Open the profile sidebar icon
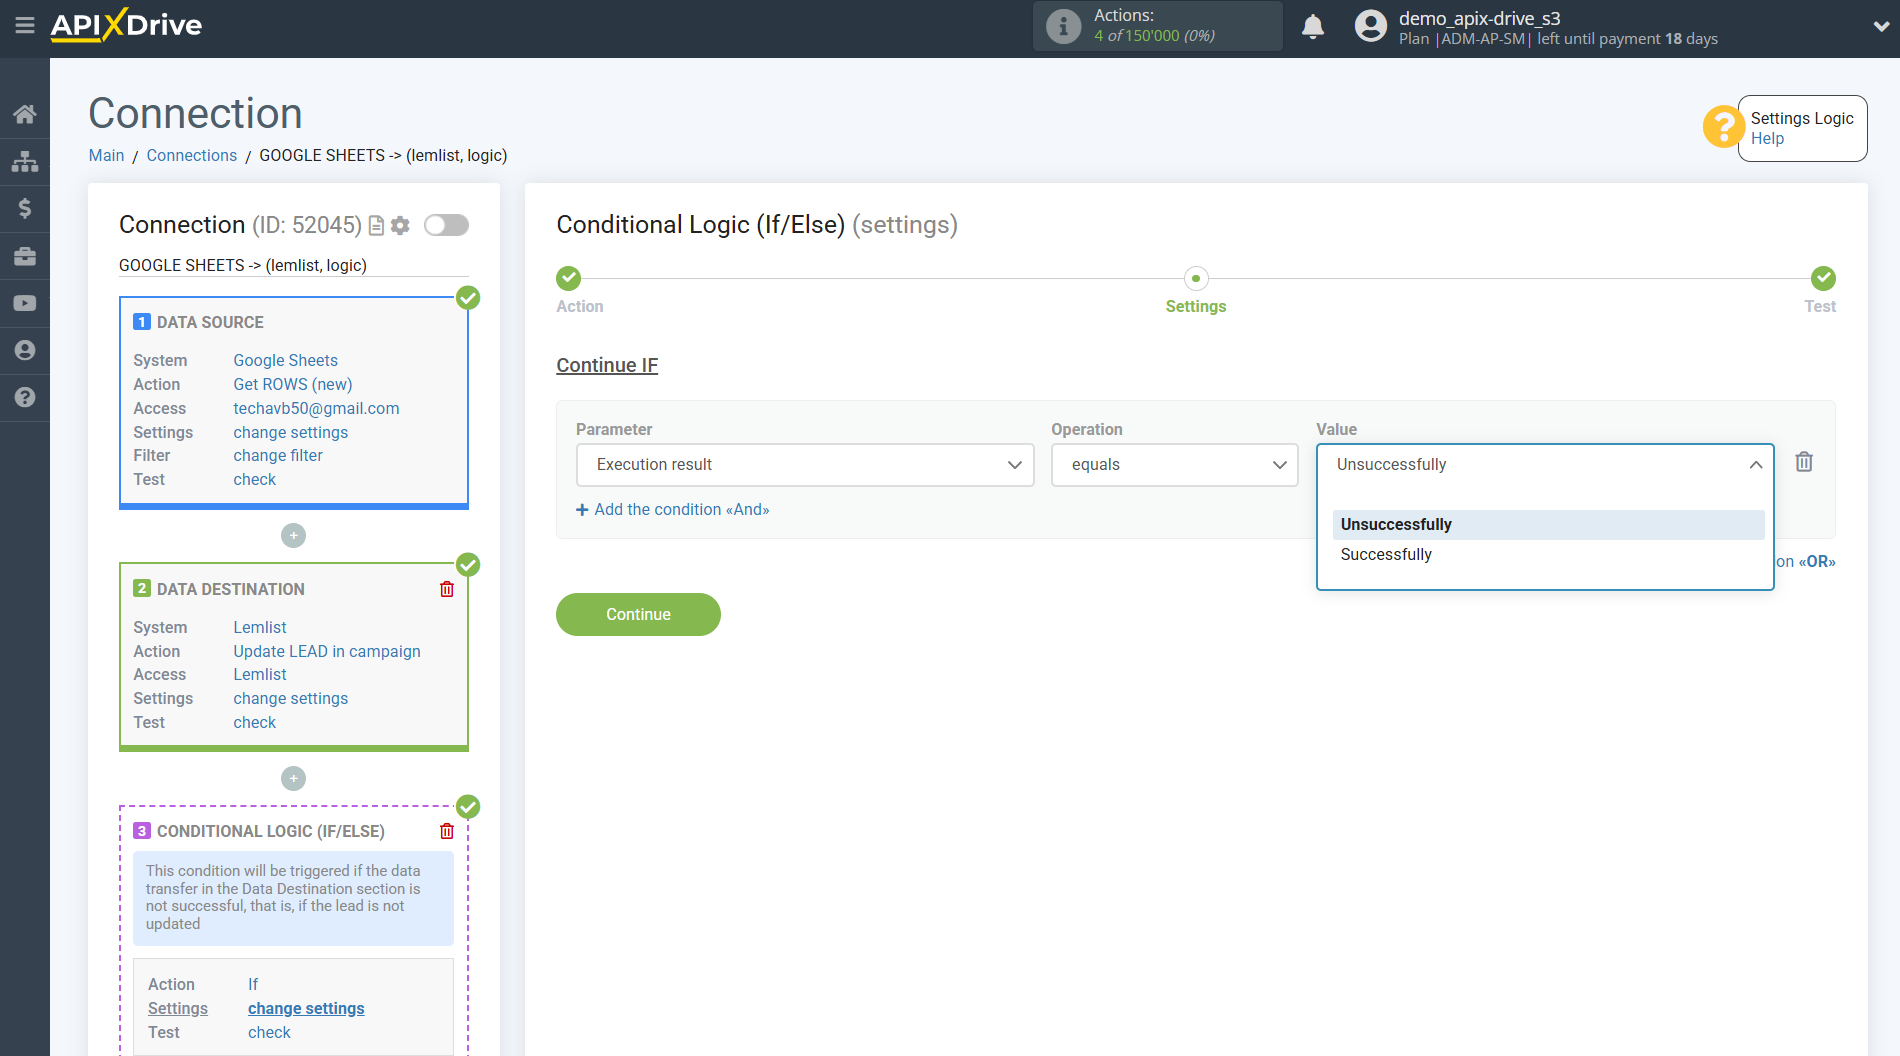1900x1056 pixels. [x=25, y=350]
